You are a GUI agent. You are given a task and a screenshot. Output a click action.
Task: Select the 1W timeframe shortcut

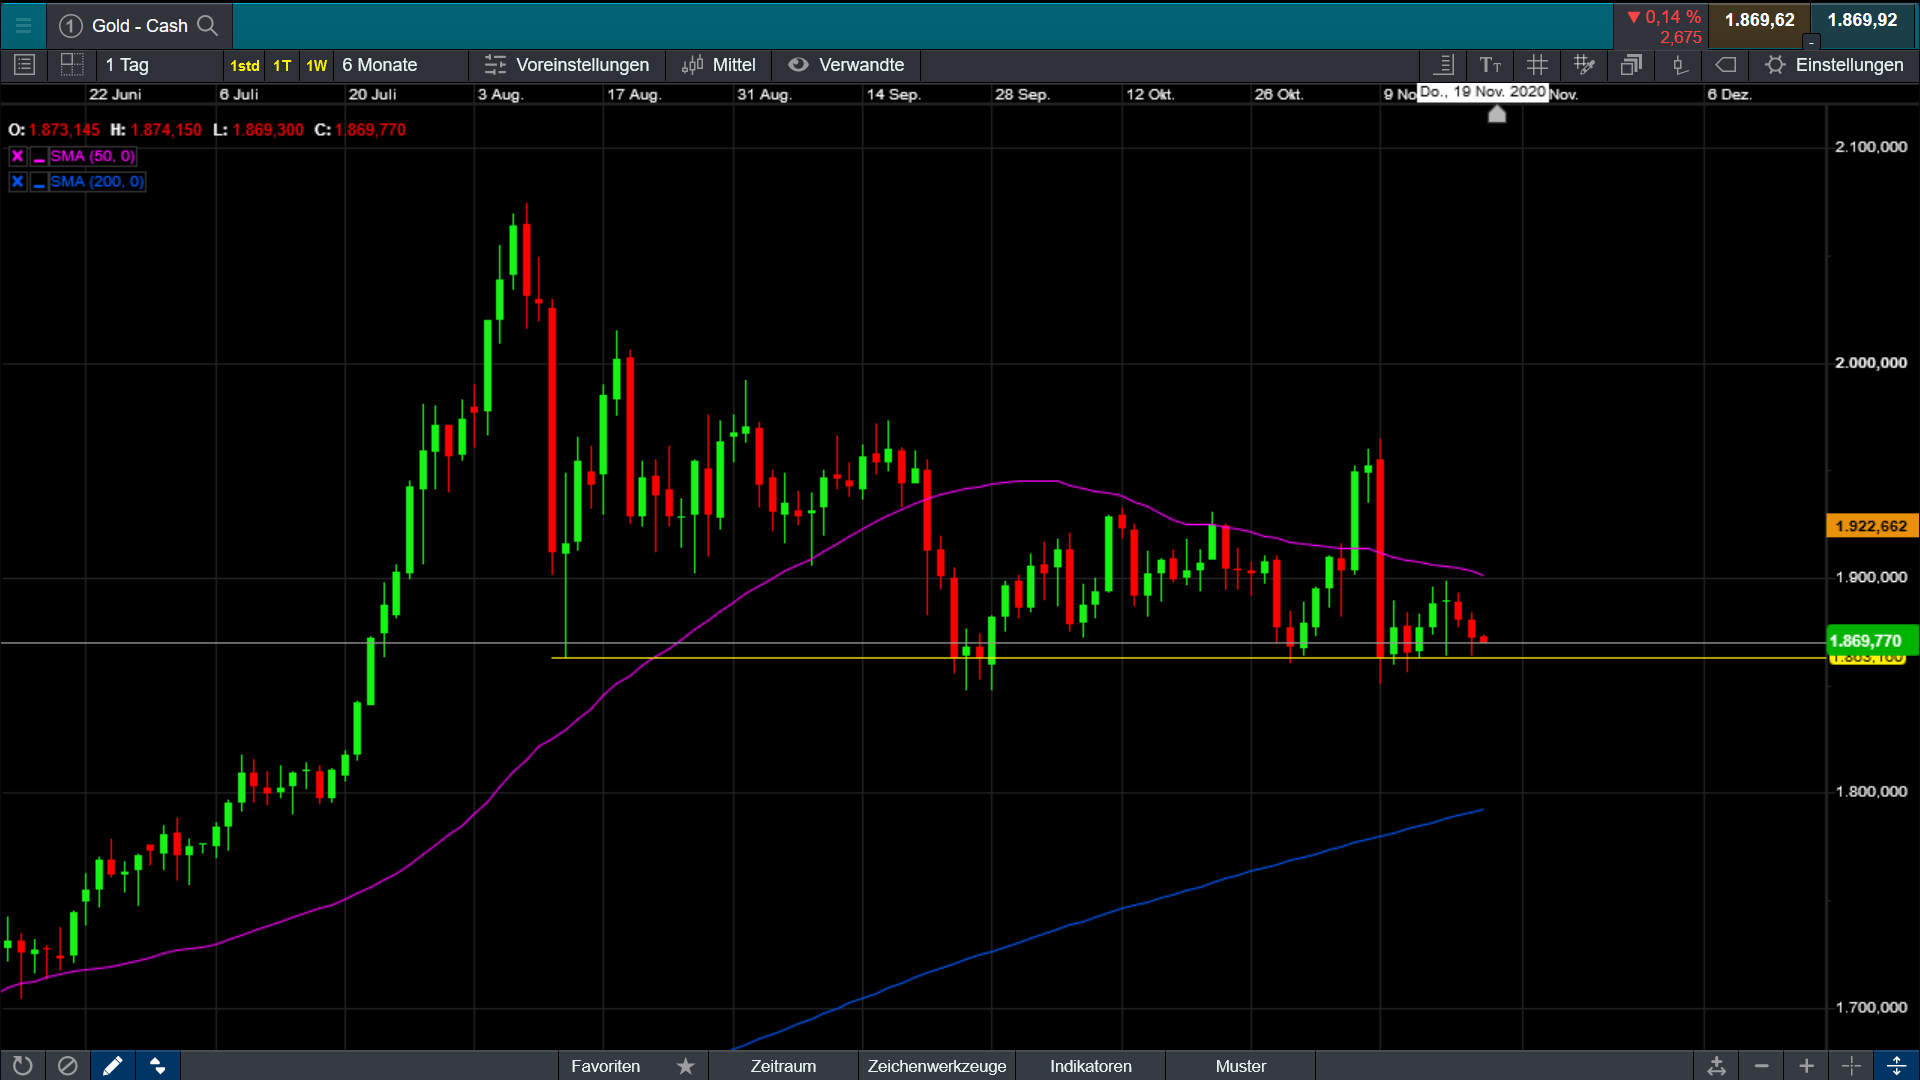(316, 66)
